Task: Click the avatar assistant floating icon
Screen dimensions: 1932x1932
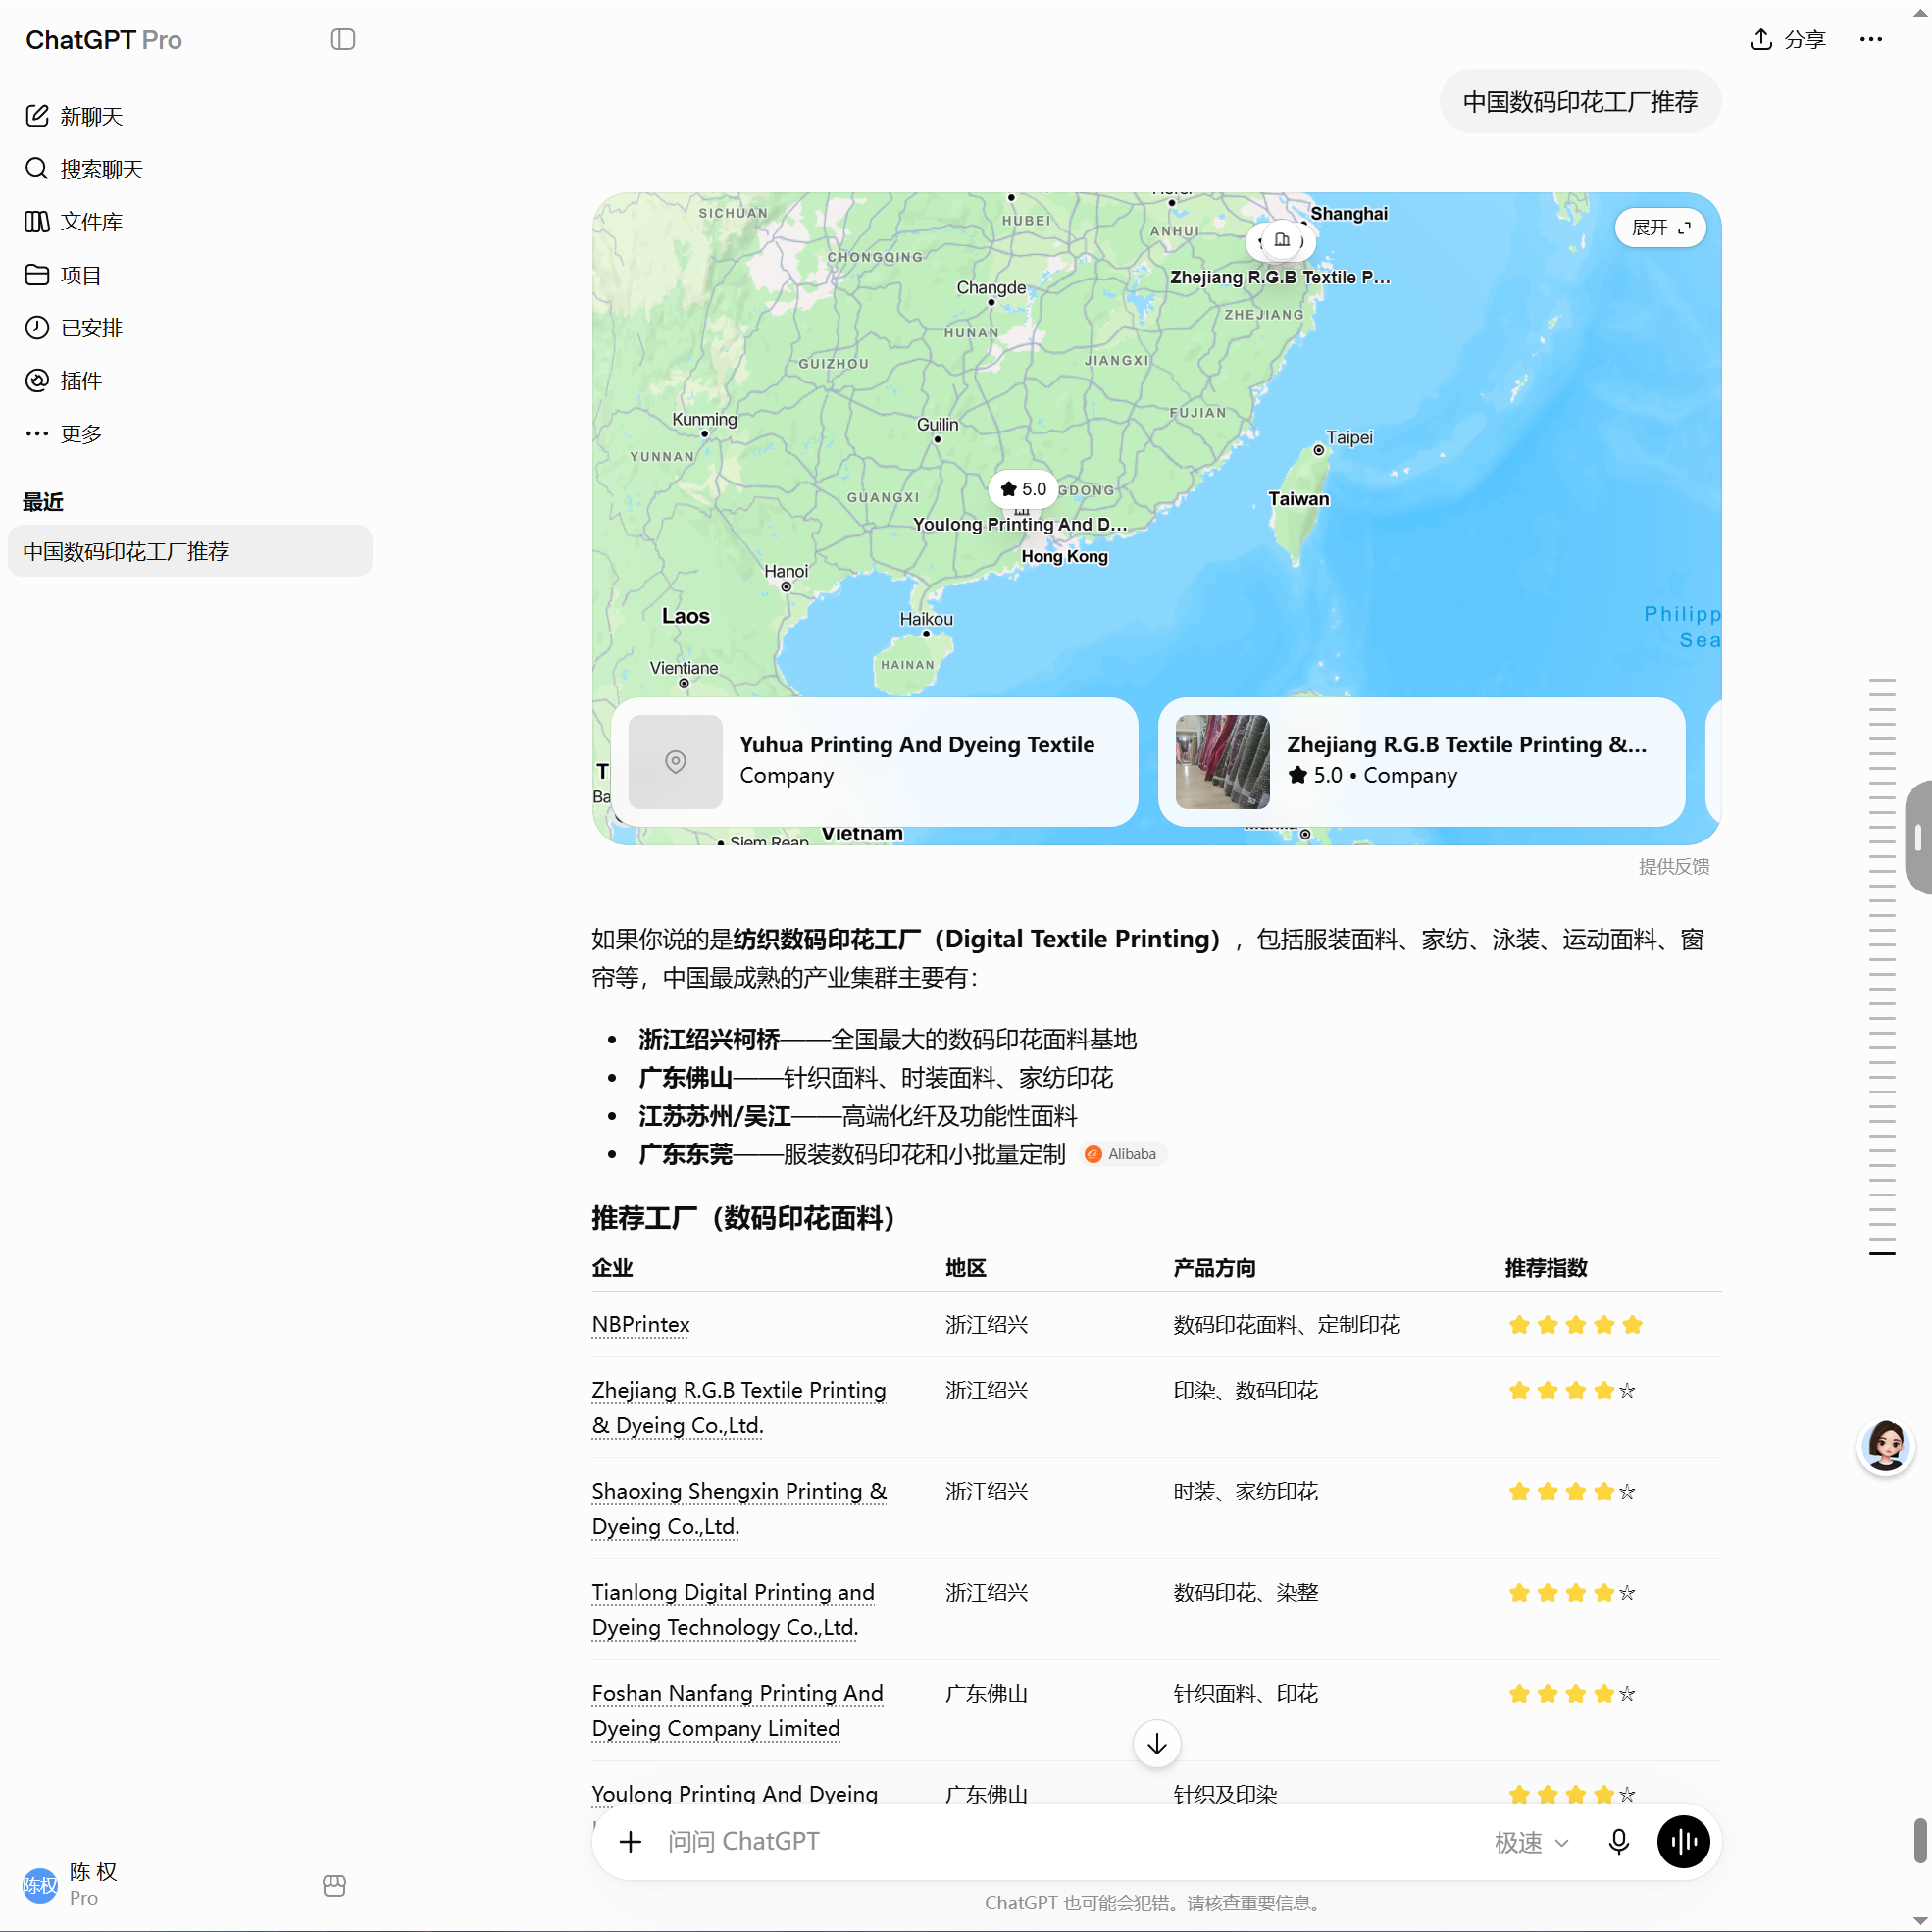Action: (1886, 1445)
